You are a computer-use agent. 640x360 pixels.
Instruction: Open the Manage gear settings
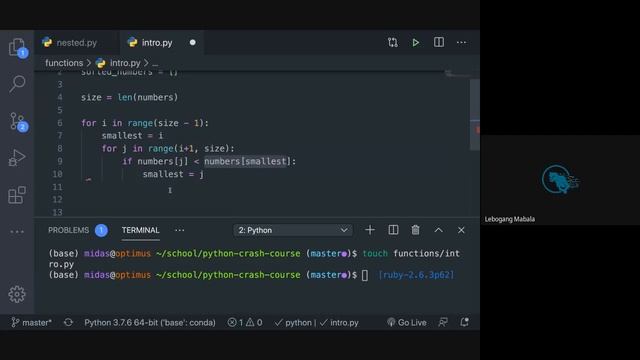coord(17,294)
